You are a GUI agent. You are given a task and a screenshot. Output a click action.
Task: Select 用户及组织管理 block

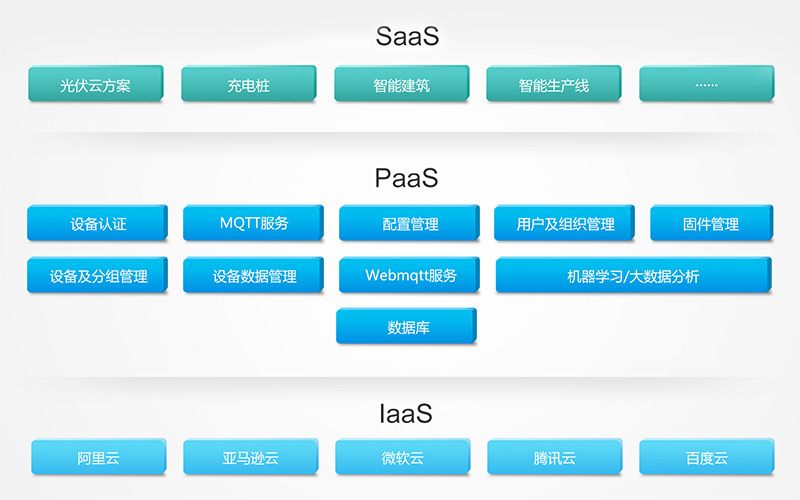[x=565, y=224]
